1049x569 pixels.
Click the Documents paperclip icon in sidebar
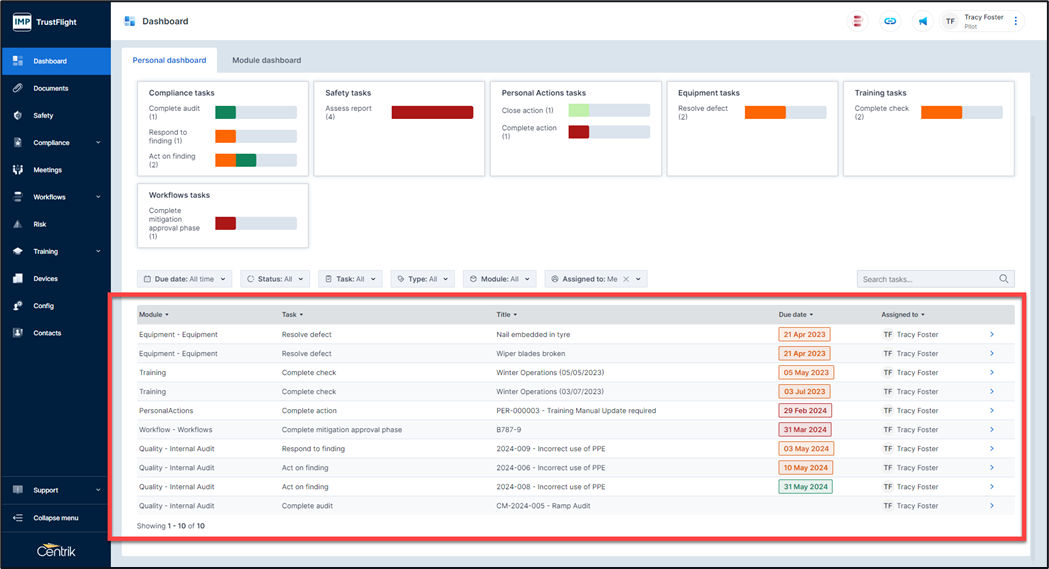18,88
